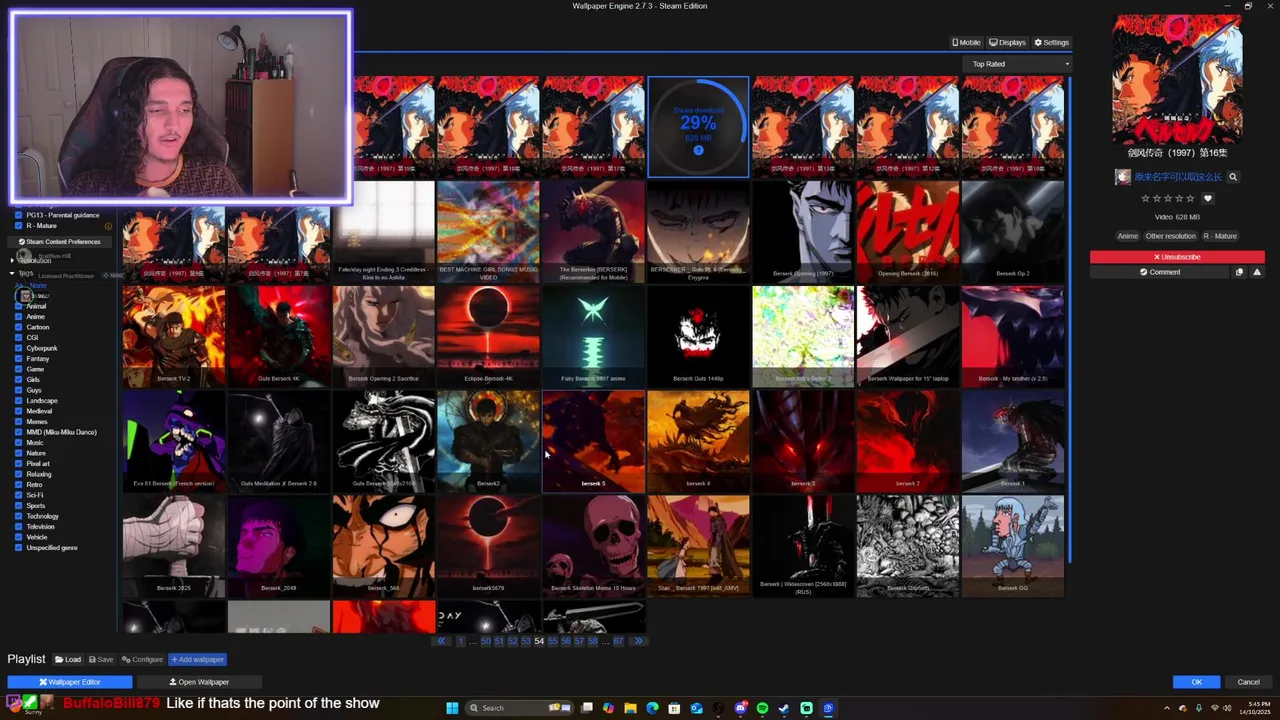1280x720 pixels.
Task: Uncheck the Anime tag filter
Action: pyautogui.click(x=18, y=317)
